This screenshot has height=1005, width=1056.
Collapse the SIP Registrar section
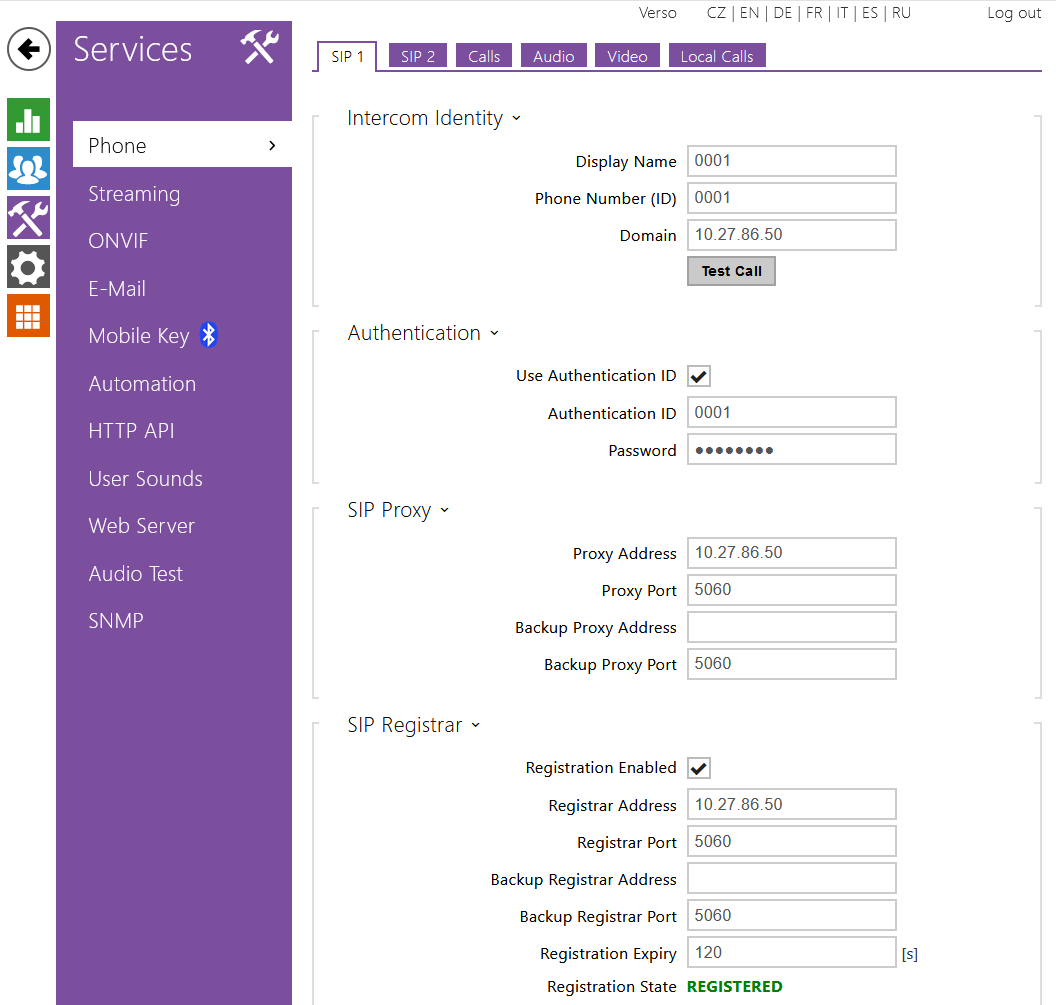[x=475, y=725]
